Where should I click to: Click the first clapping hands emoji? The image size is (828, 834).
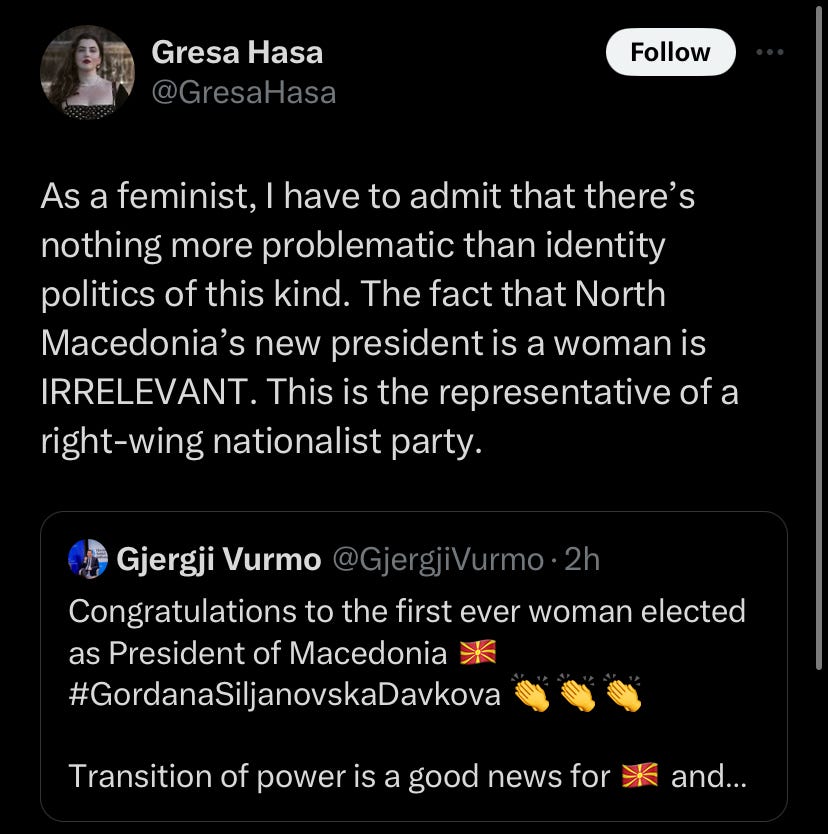[531, 693]
